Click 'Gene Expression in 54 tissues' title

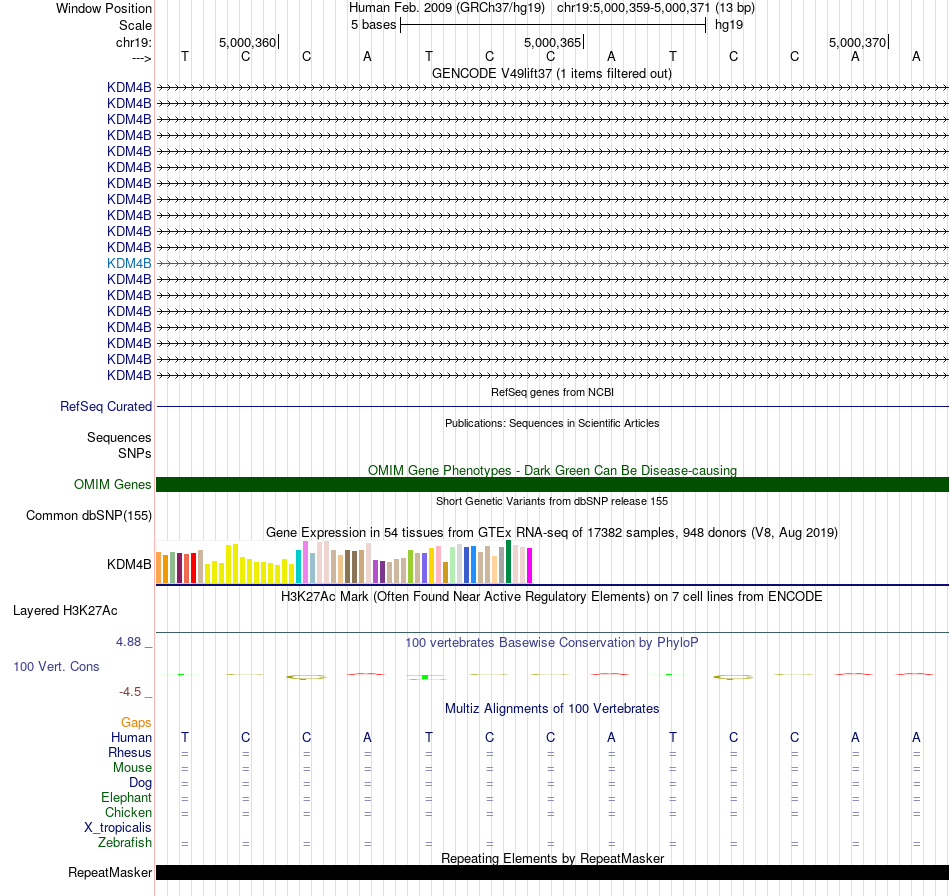tap(552, 533)
